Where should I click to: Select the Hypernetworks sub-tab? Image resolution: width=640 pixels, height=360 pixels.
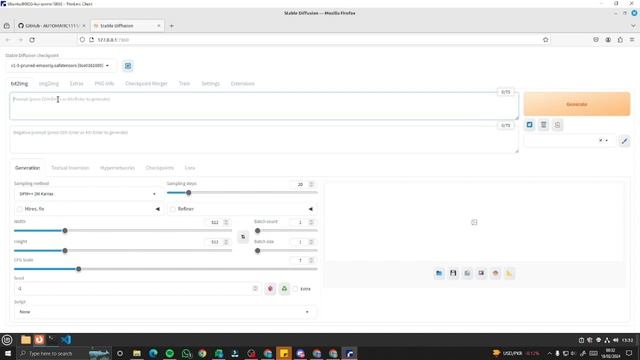click(x=117, y=168)
